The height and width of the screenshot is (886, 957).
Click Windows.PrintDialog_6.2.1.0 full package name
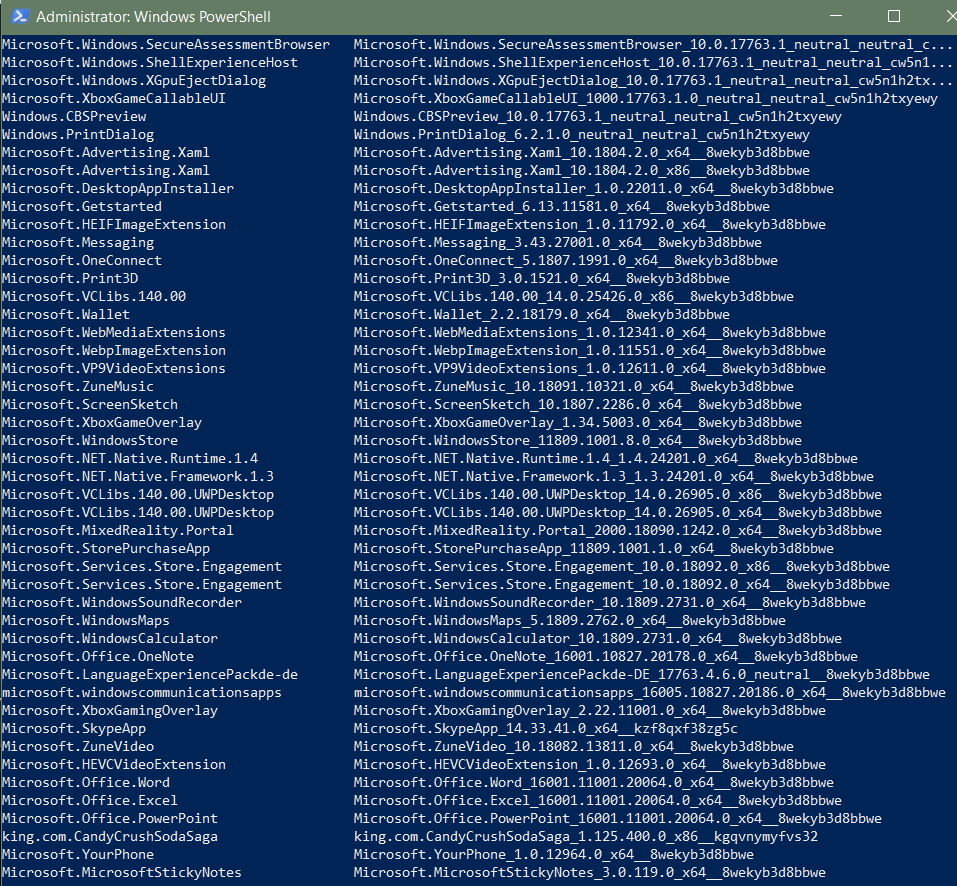click(x=582, y=135)
